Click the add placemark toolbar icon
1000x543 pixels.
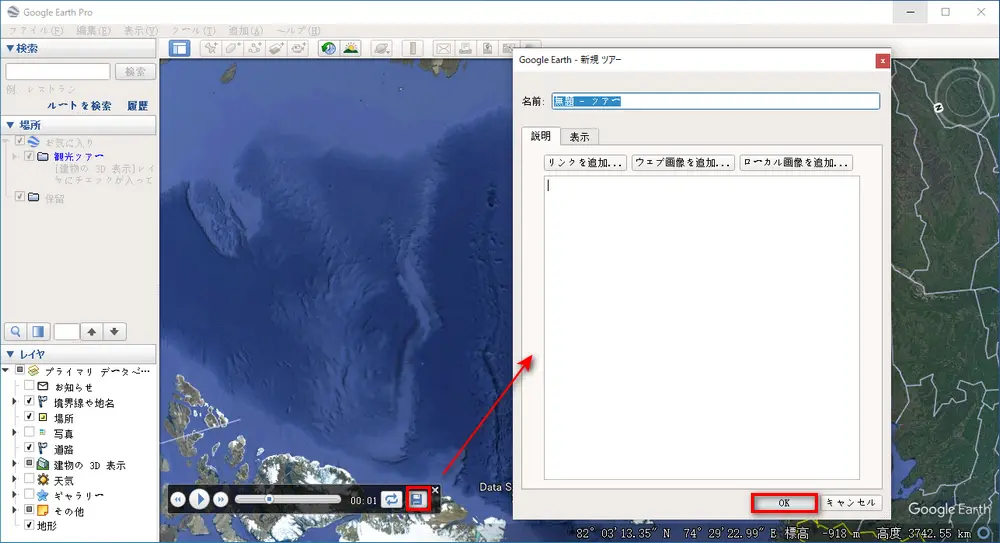click(x=211, y=48)
